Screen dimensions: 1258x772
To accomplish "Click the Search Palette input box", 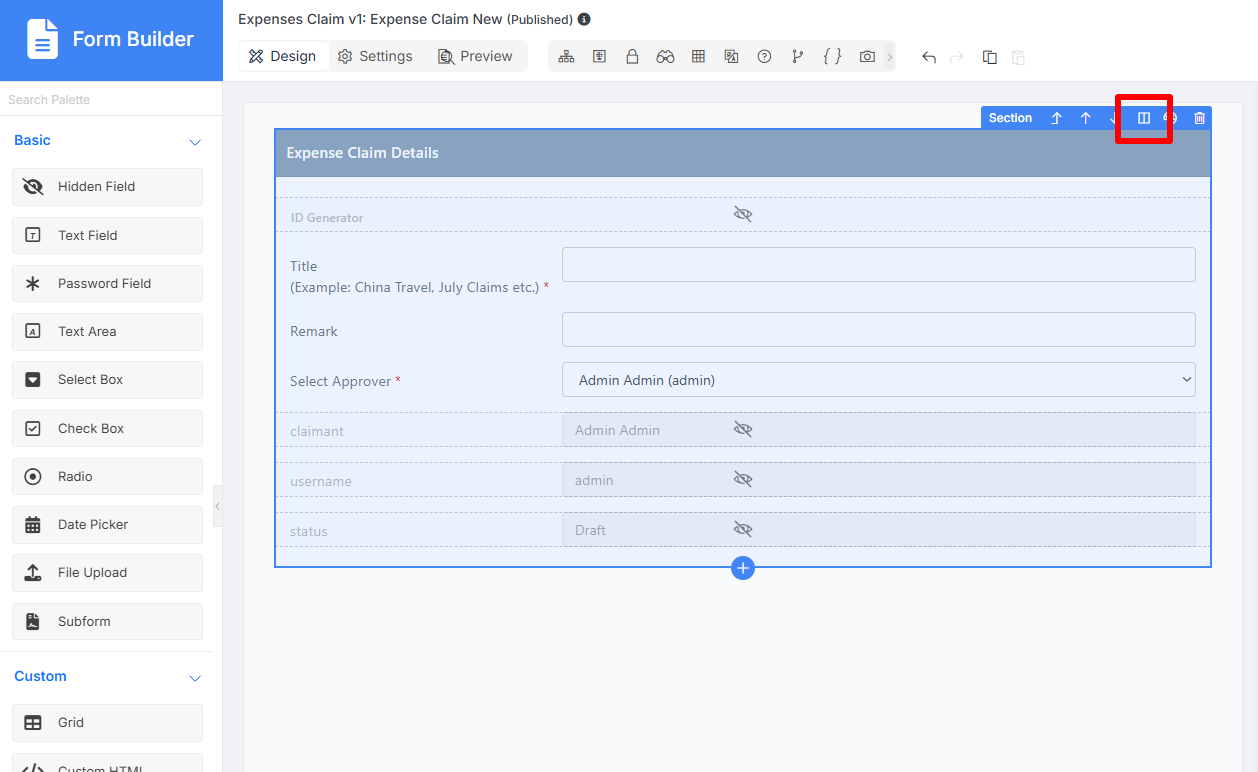I will [111, 100].
